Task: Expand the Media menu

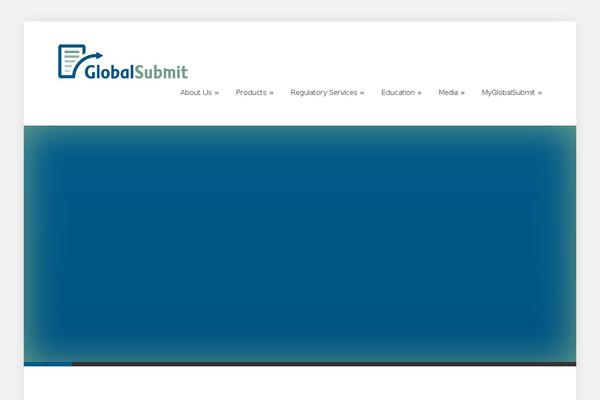Action: tap(452, 93)
